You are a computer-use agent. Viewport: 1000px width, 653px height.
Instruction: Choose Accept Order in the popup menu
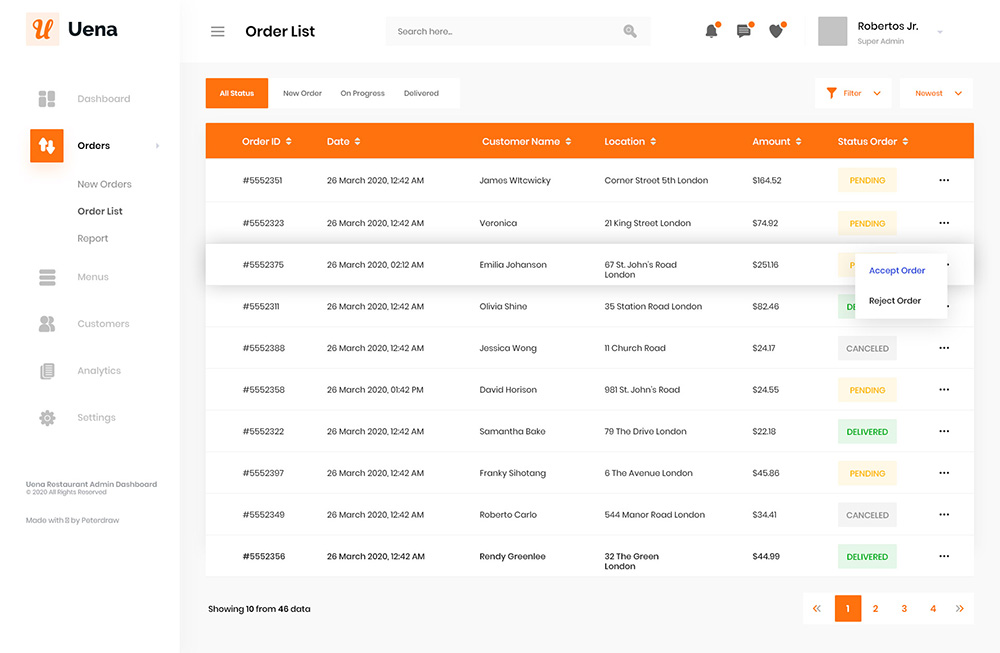coord(897,270)
